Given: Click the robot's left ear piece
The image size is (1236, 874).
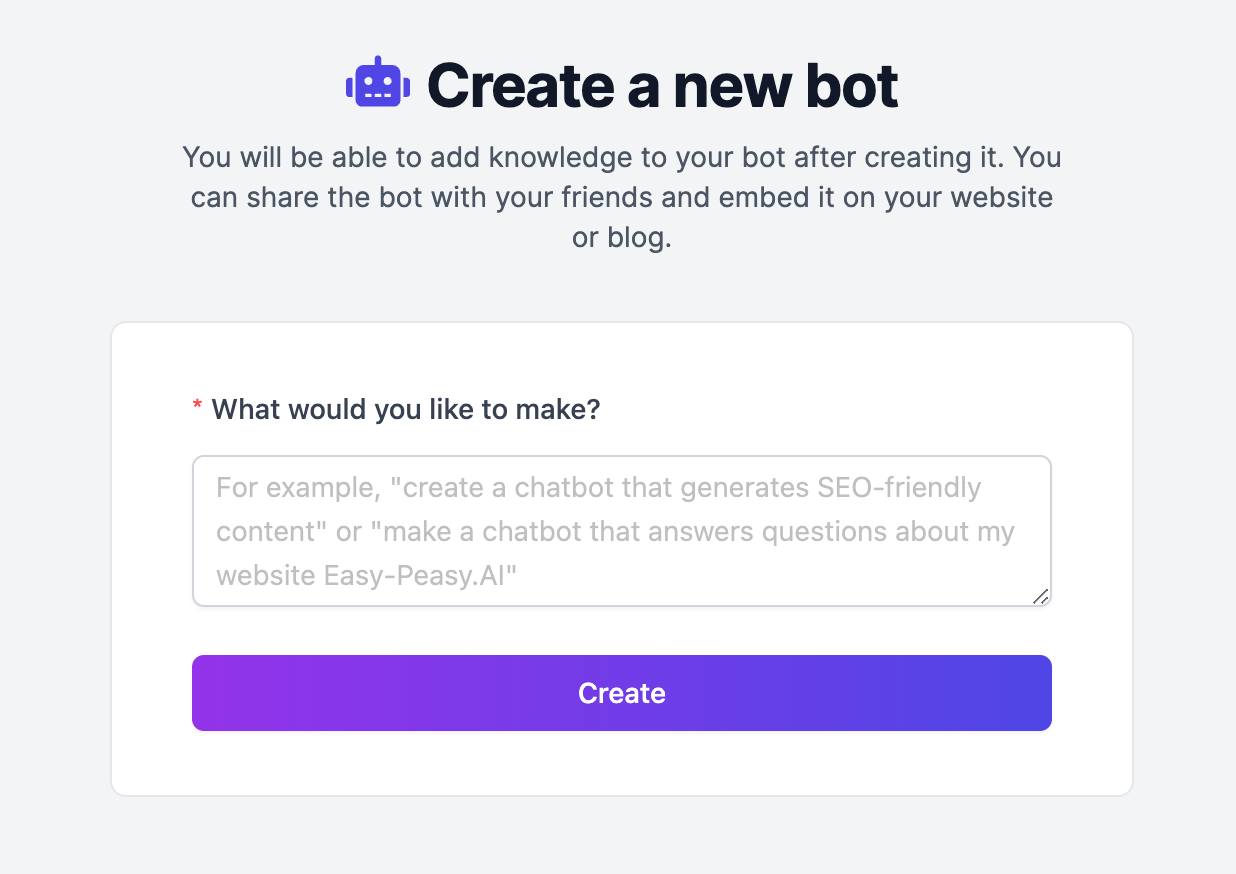Looking at the screenshot, I should 350,87.
